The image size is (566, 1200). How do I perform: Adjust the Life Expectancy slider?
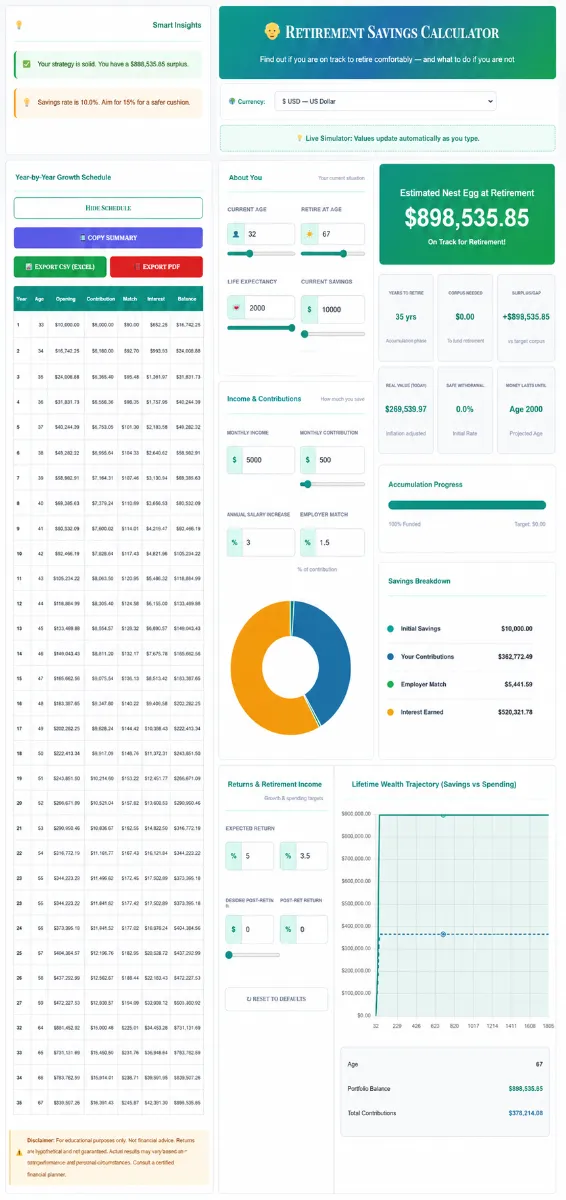pos(261,328)
